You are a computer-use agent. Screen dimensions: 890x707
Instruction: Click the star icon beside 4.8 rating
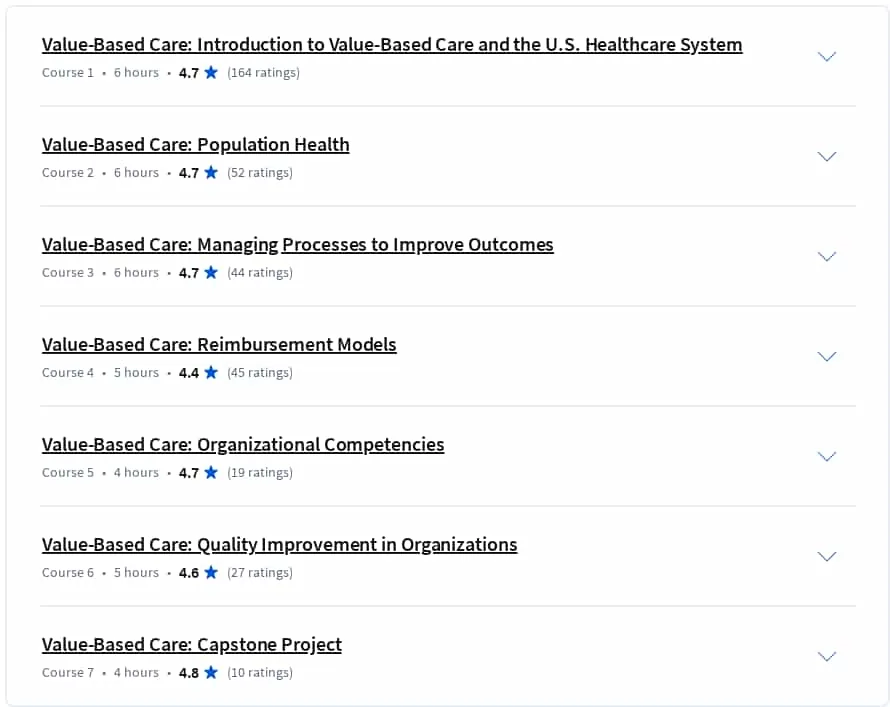211,672
